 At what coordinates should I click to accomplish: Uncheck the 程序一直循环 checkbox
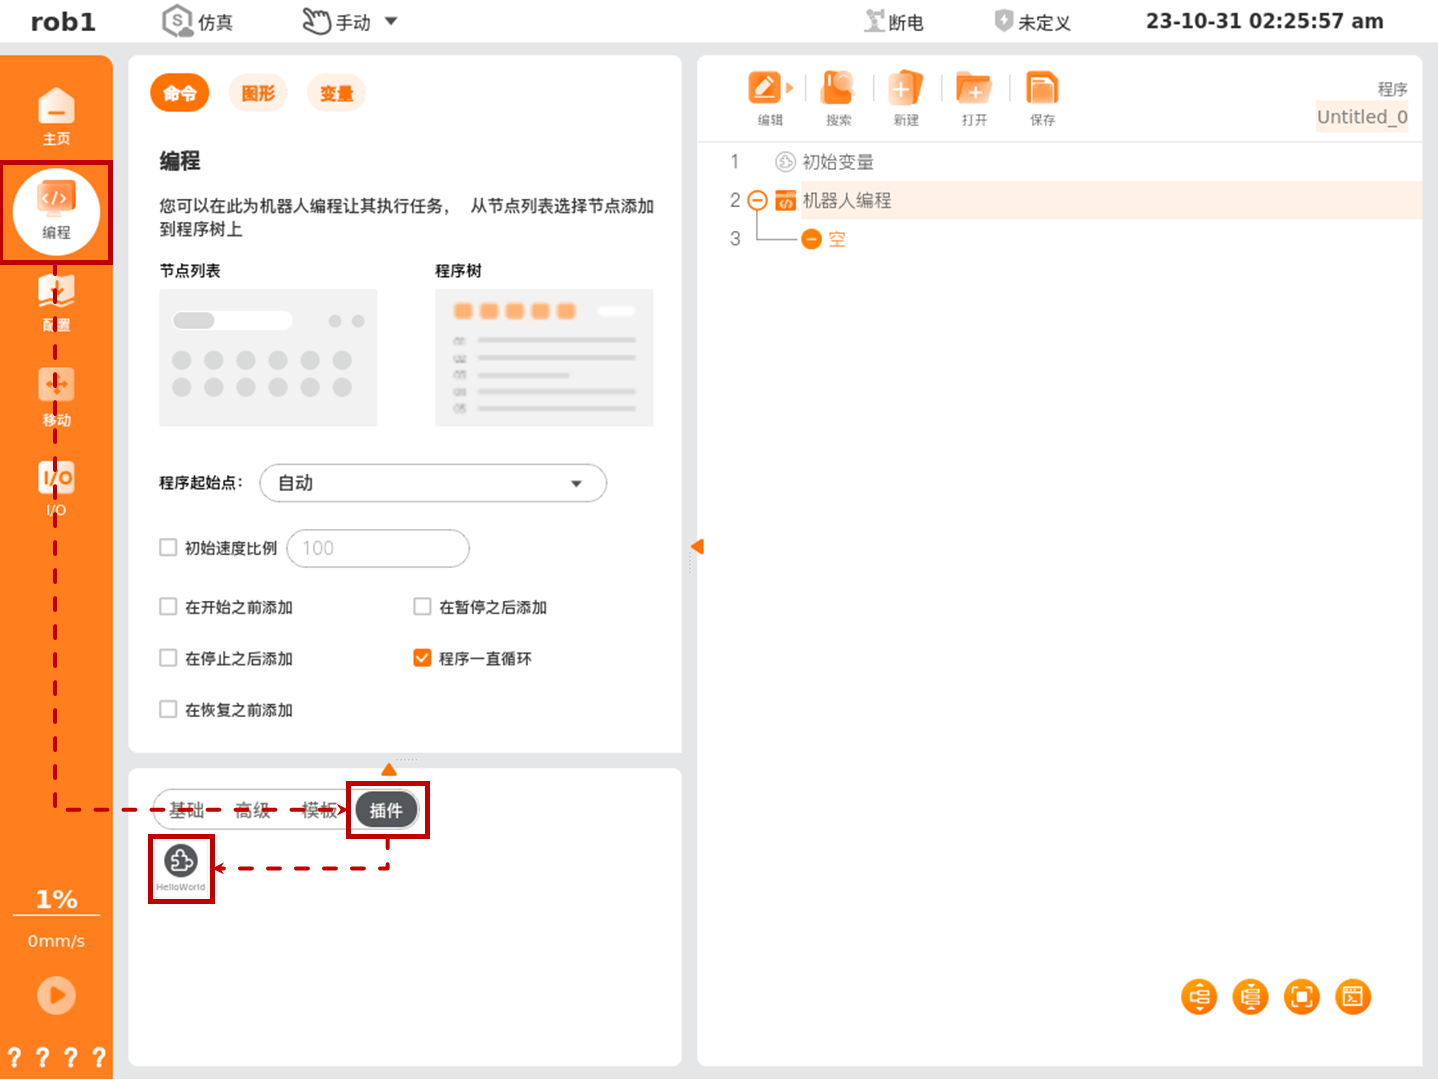422,658
